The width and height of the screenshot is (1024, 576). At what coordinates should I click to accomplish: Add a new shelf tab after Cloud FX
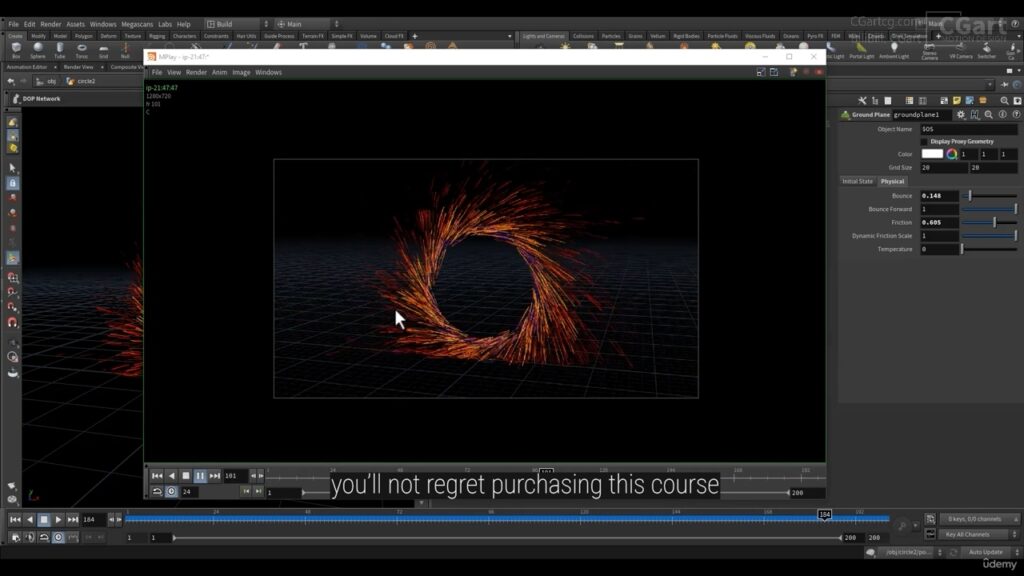point(415,36)
